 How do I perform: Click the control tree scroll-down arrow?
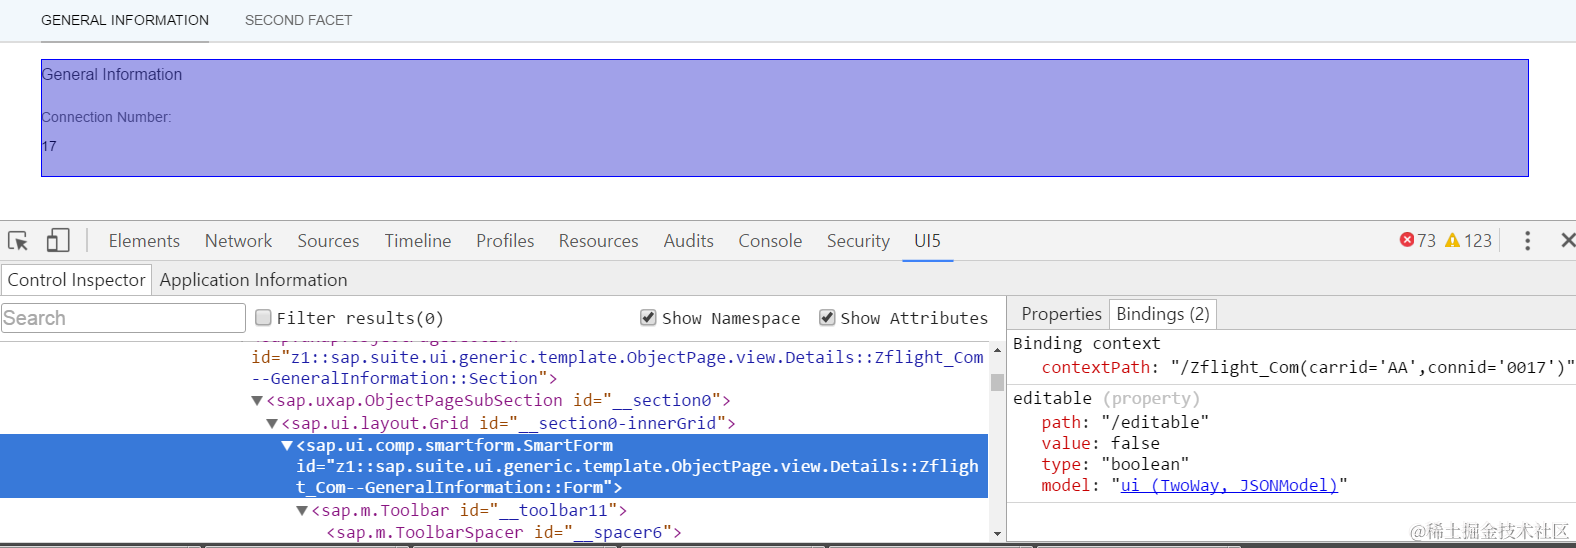[997, 534]
